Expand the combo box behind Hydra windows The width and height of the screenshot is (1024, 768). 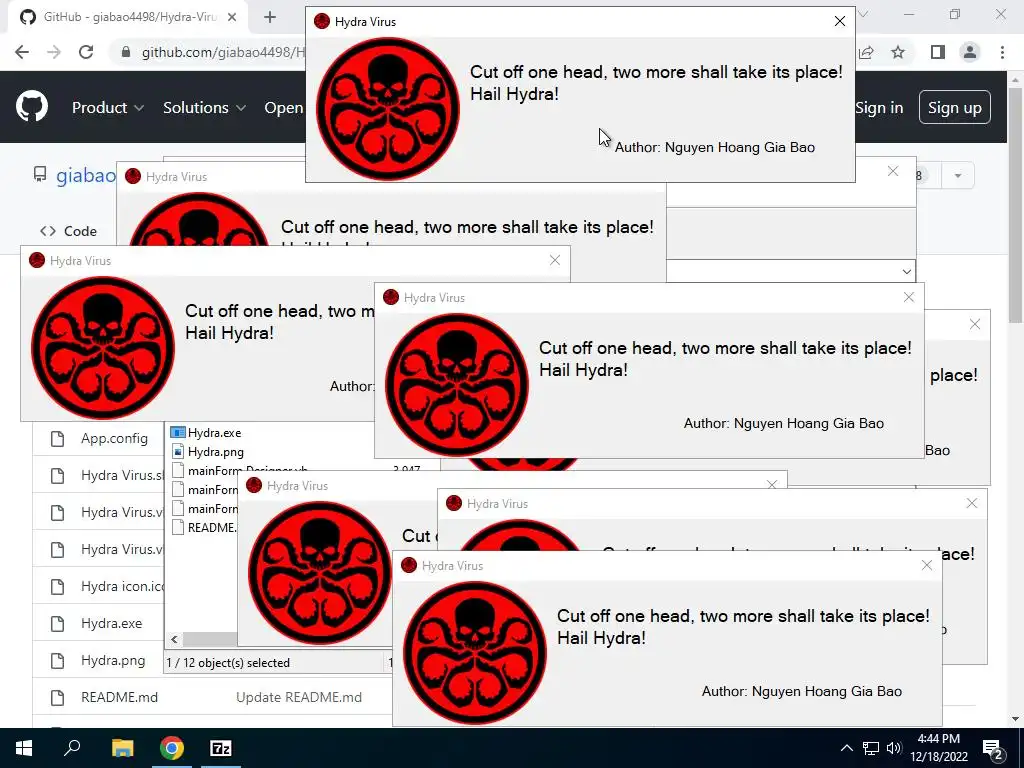[x=906, y=271]
